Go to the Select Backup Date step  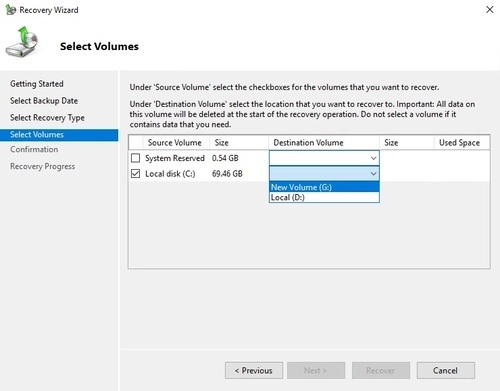pos(44,101)
